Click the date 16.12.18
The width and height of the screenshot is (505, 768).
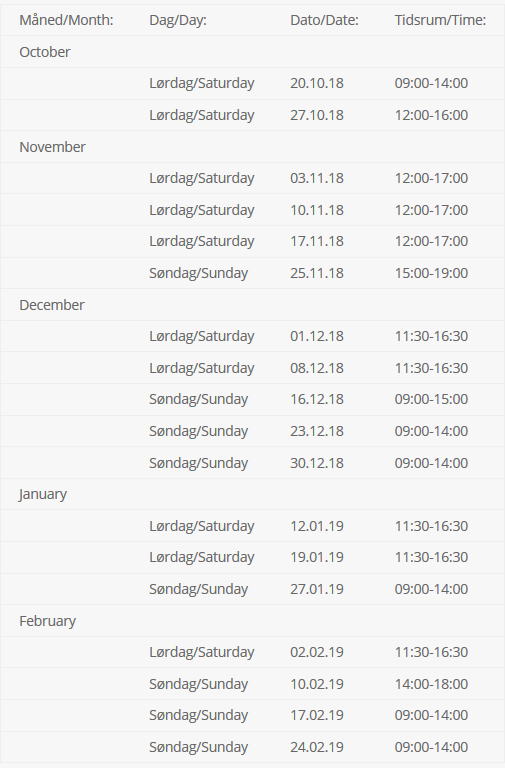click(317, 399)
